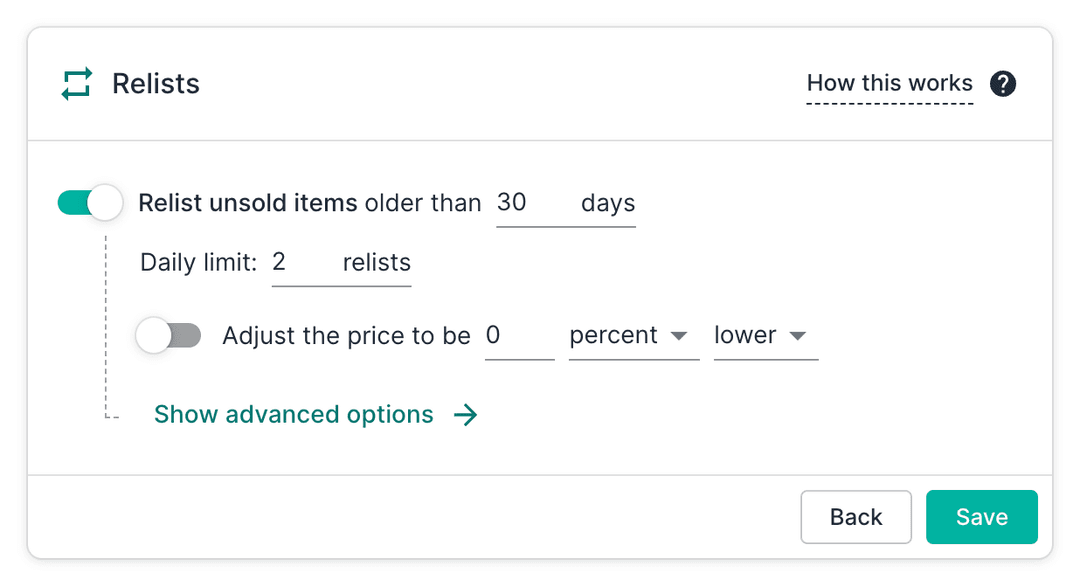
Task: Click the lower dropdown caret arrow
Action: pyautogui.click(x=798, y=336)
